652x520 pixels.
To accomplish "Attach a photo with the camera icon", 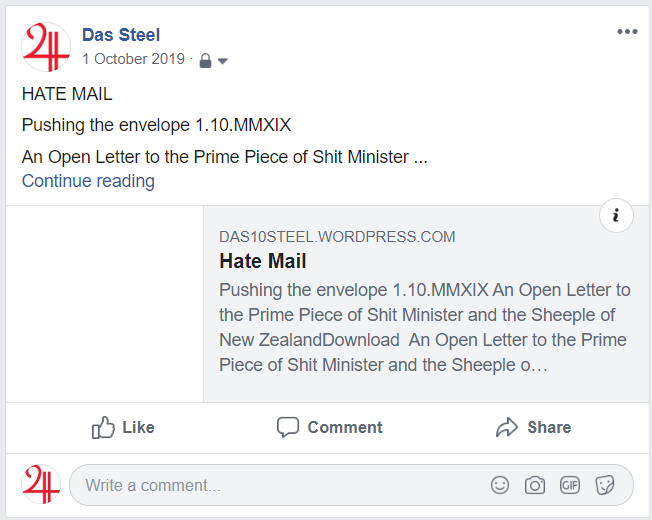I will (535, 485).
